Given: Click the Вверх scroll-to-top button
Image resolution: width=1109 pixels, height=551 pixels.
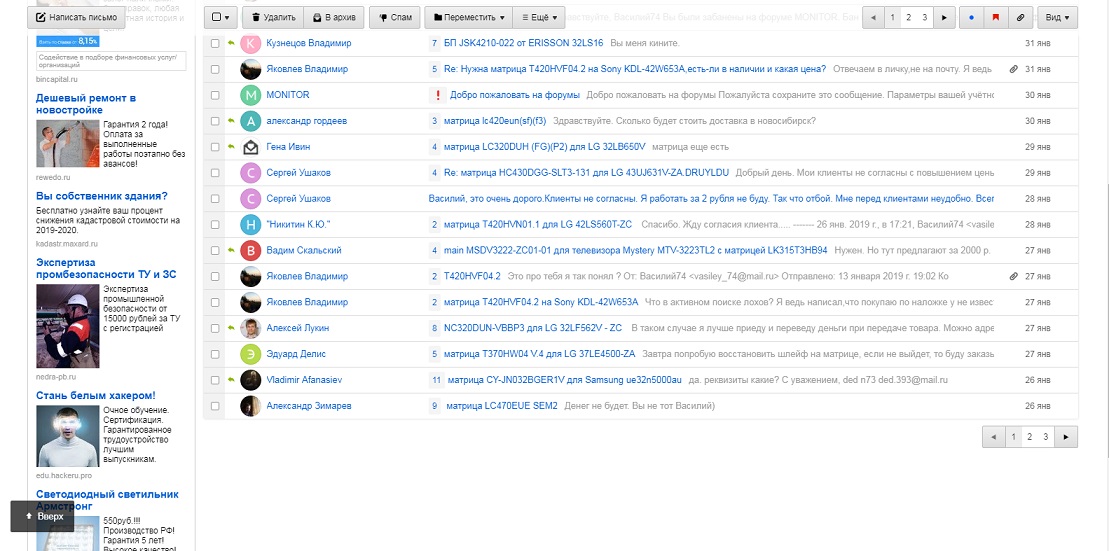Looking at the screenshot, I should tap(43, 516).
